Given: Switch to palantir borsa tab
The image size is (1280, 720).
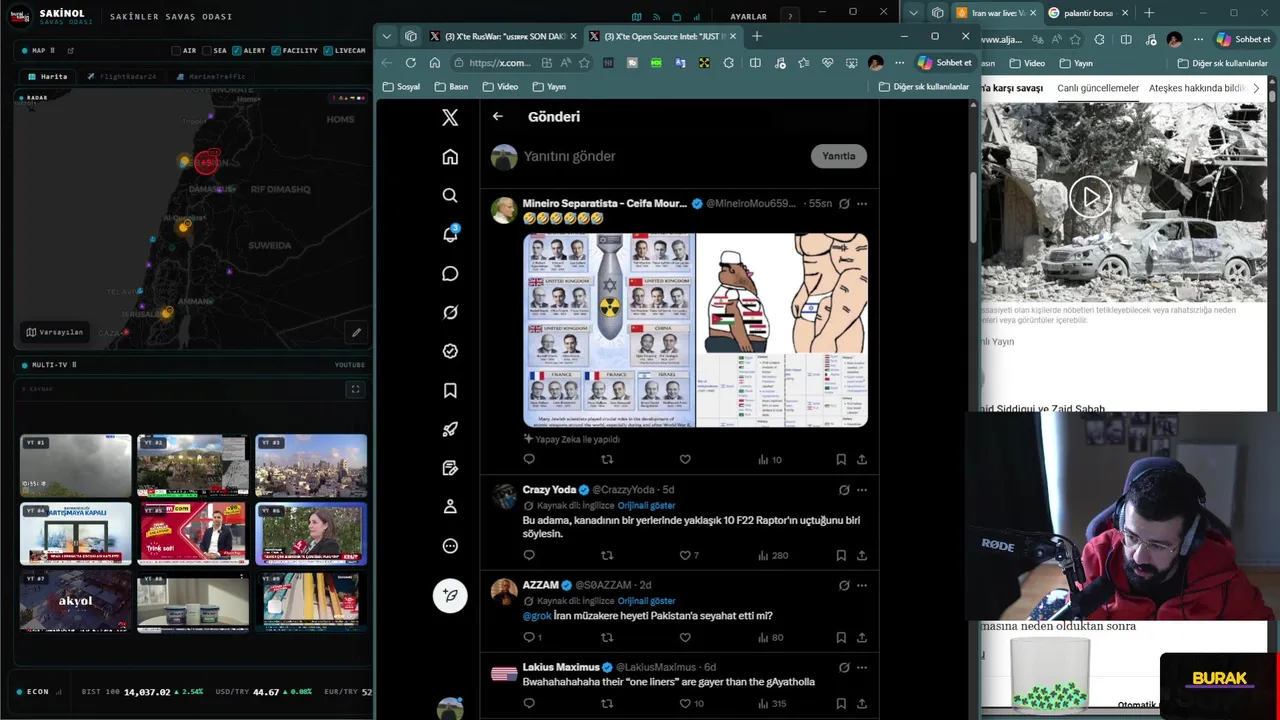Looking at the screenshot, I should click(x=1088, y=12).
